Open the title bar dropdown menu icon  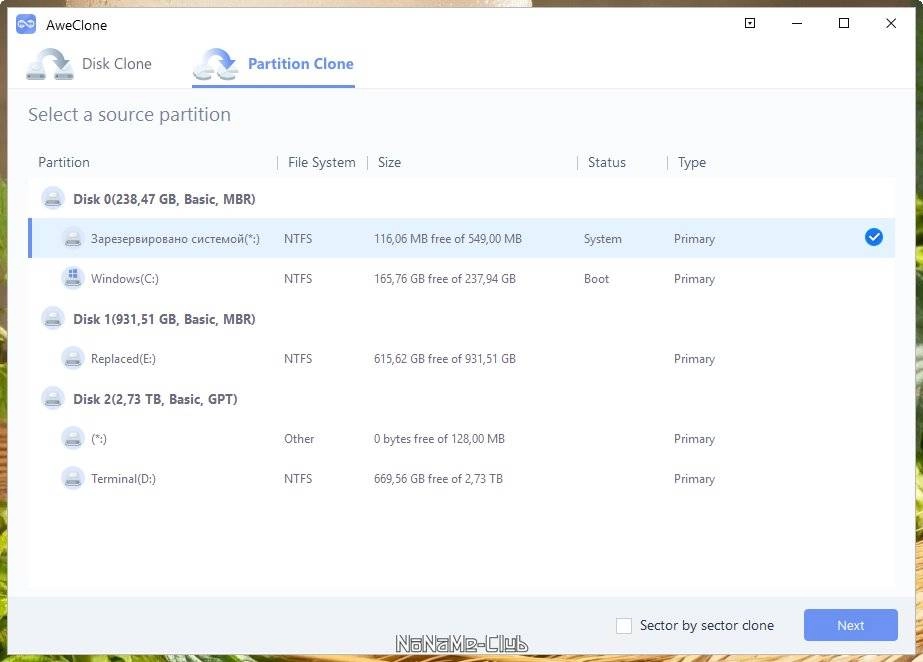tap(750, 23)
